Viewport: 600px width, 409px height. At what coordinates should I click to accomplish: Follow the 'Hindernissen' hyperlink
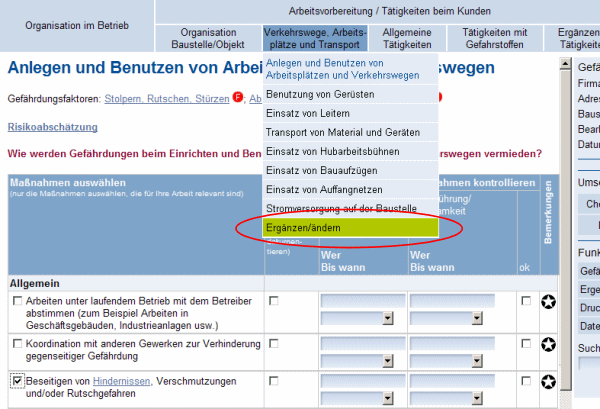coord(118,381)
